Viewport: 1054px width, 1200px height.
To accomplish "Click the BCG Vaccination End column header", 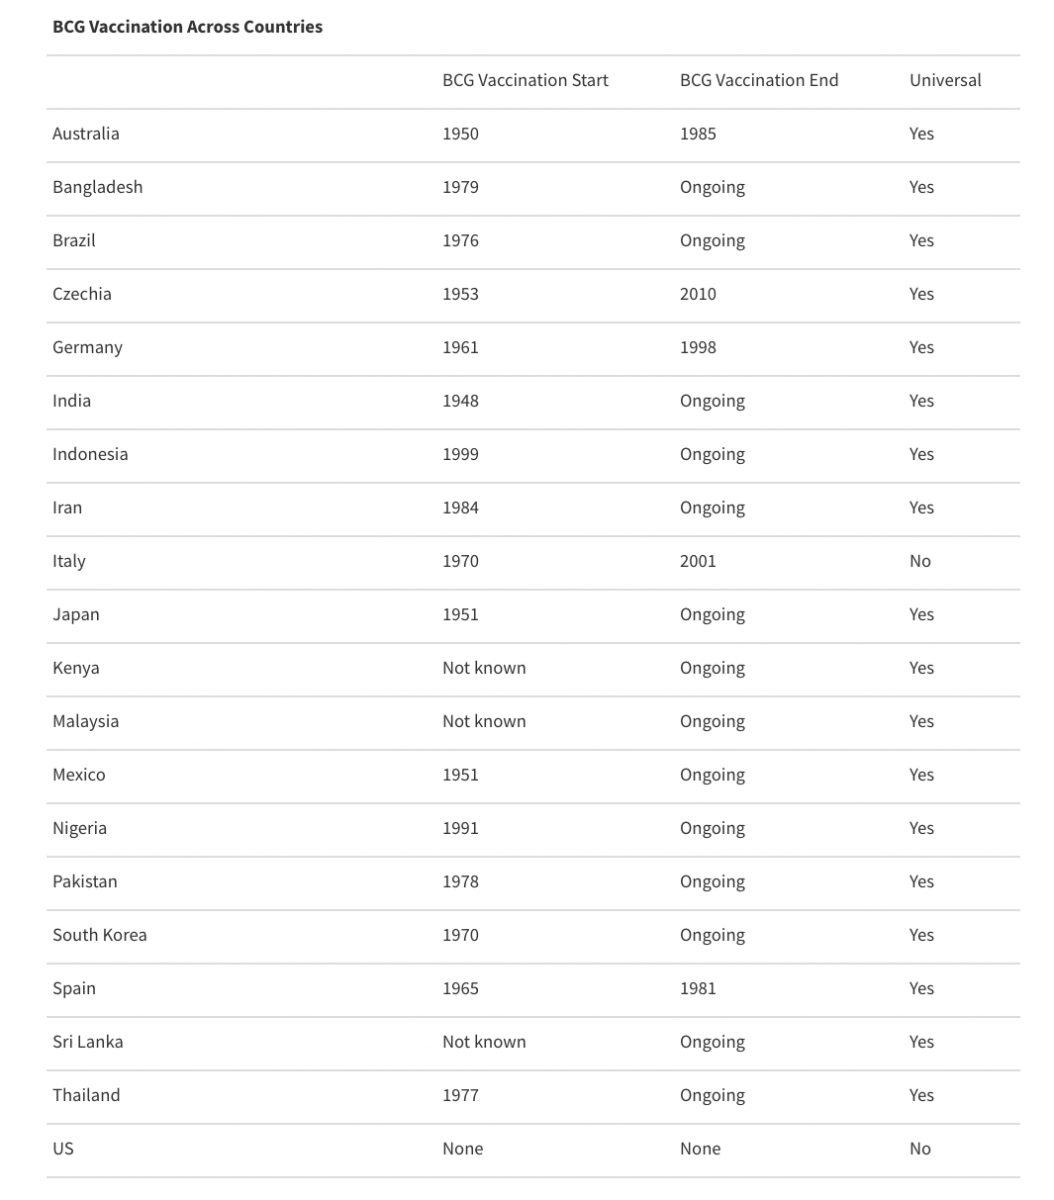I will point(759,81).
